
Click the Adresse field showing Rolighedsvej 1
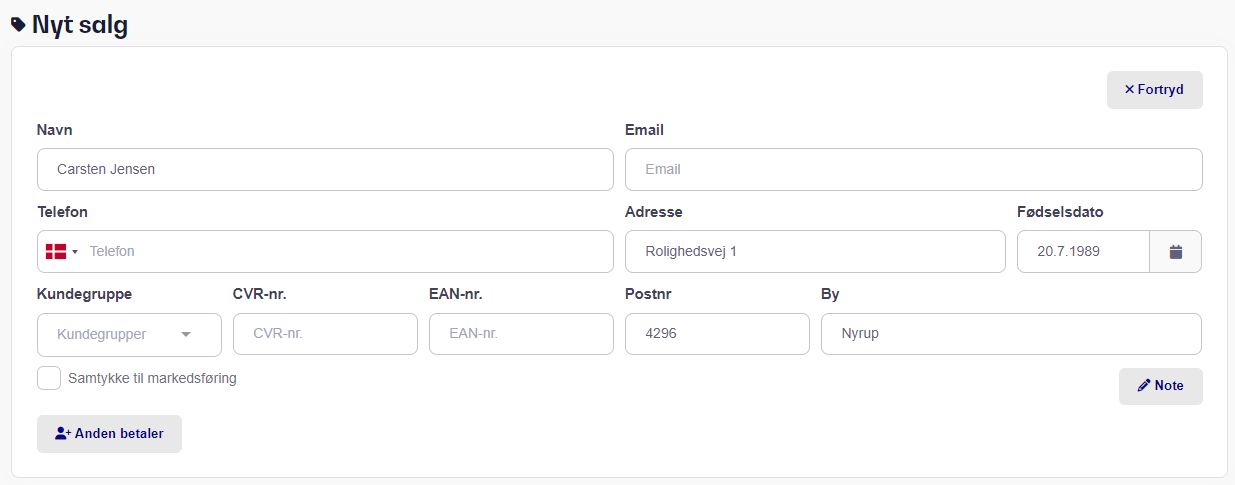(x=815, y=252)
